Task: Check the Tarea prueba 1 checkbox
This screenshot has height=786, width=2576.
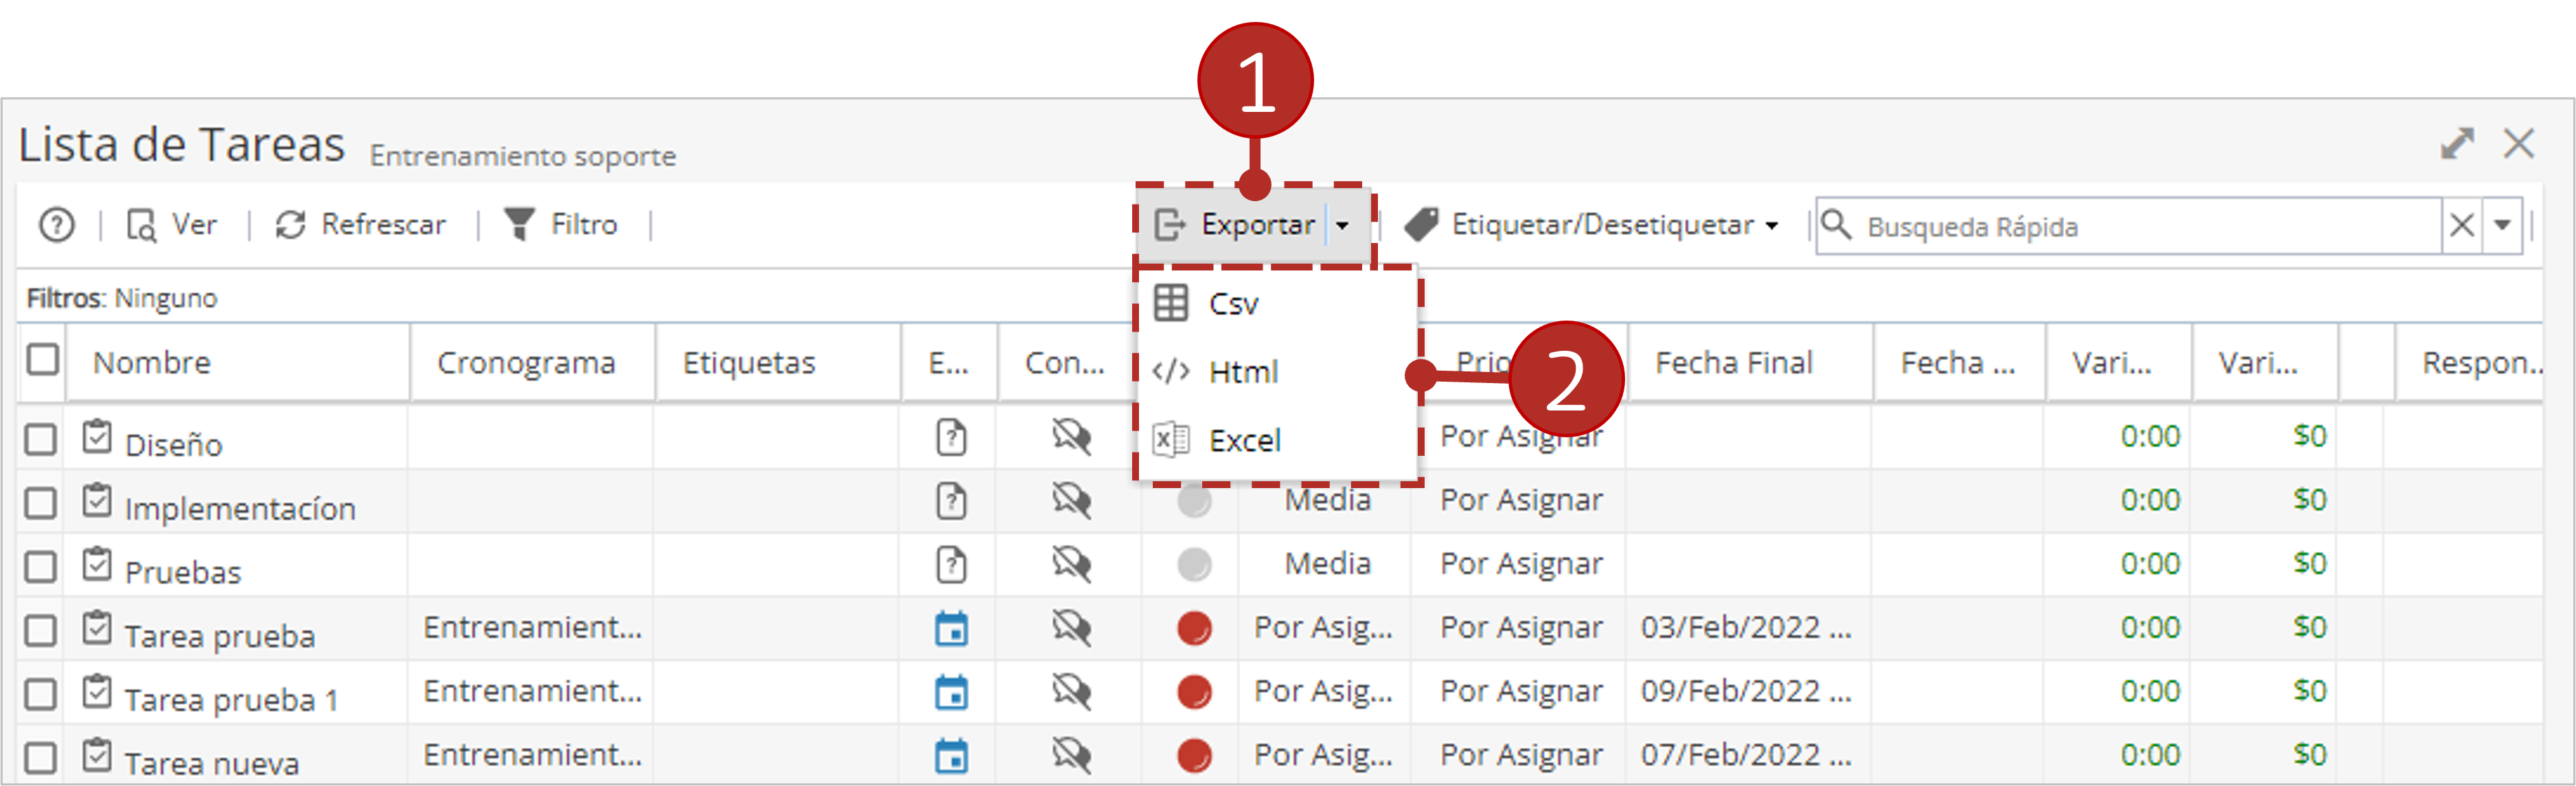Action: pos(40,694)
